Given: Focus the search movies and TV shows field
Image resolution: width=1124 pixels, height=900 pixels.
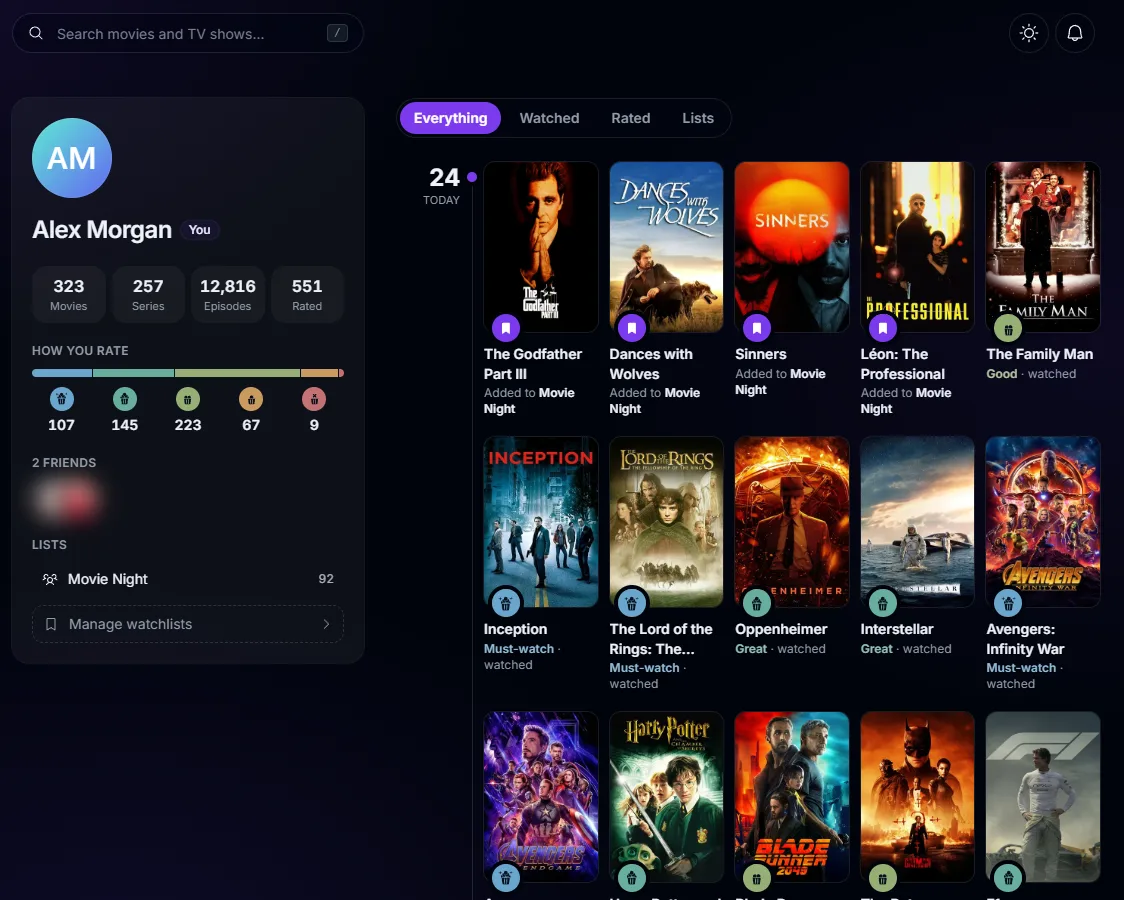Looking at the screenshot, I should click(188, 33).
